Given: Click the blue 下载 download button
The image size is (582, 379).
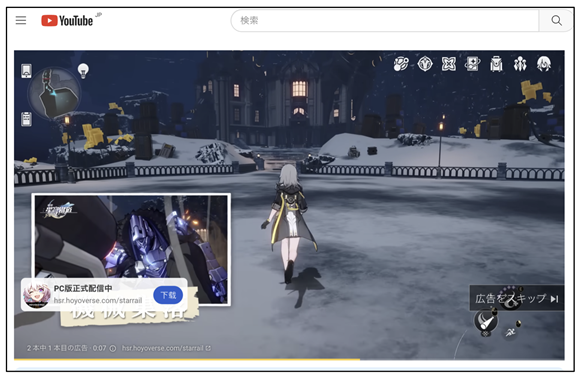Looking at the screenshot, I should click(x=168, y=295).
